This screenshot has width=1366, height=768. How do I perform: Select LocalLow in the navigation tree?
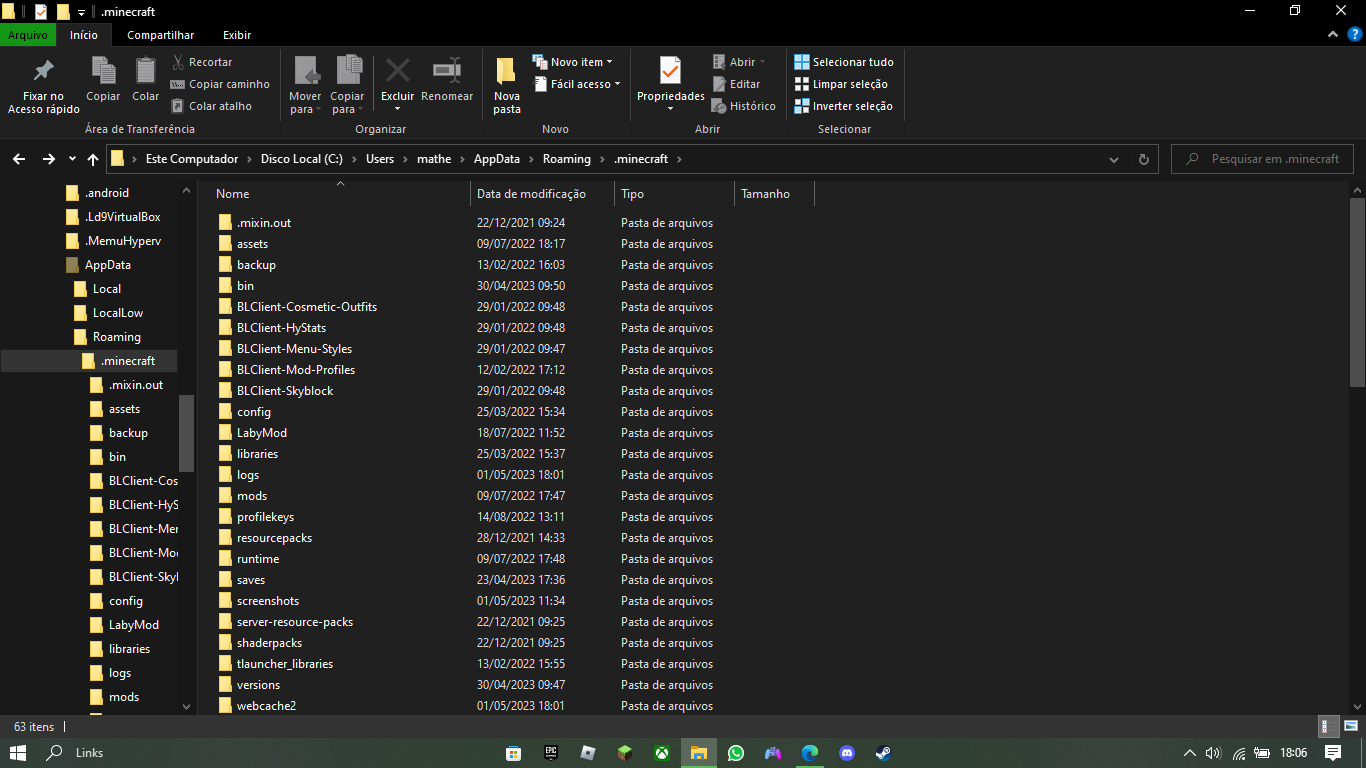(118, 313)
